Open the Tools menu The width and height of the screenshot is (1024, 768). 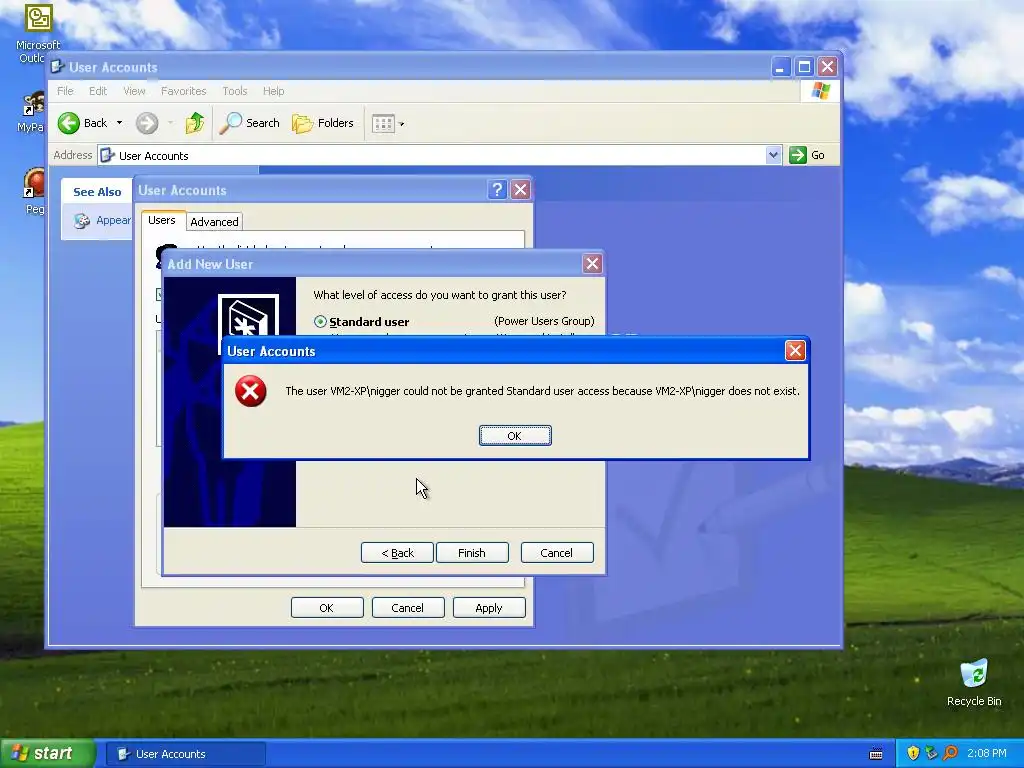[234, 91]
